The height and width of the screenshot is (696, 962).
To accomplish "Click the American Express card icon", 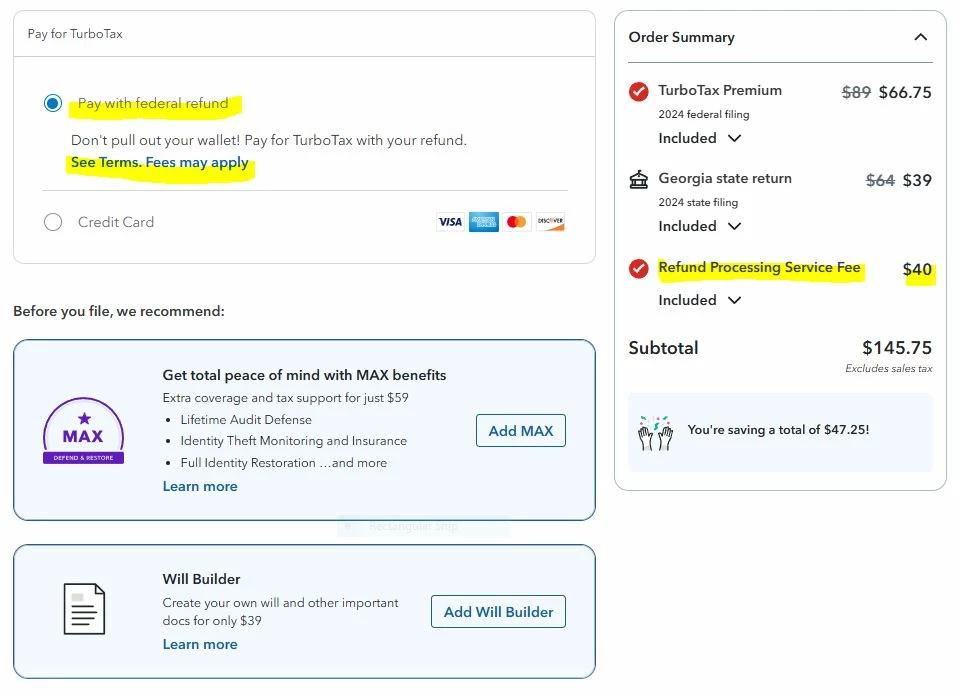I will 483,222.
